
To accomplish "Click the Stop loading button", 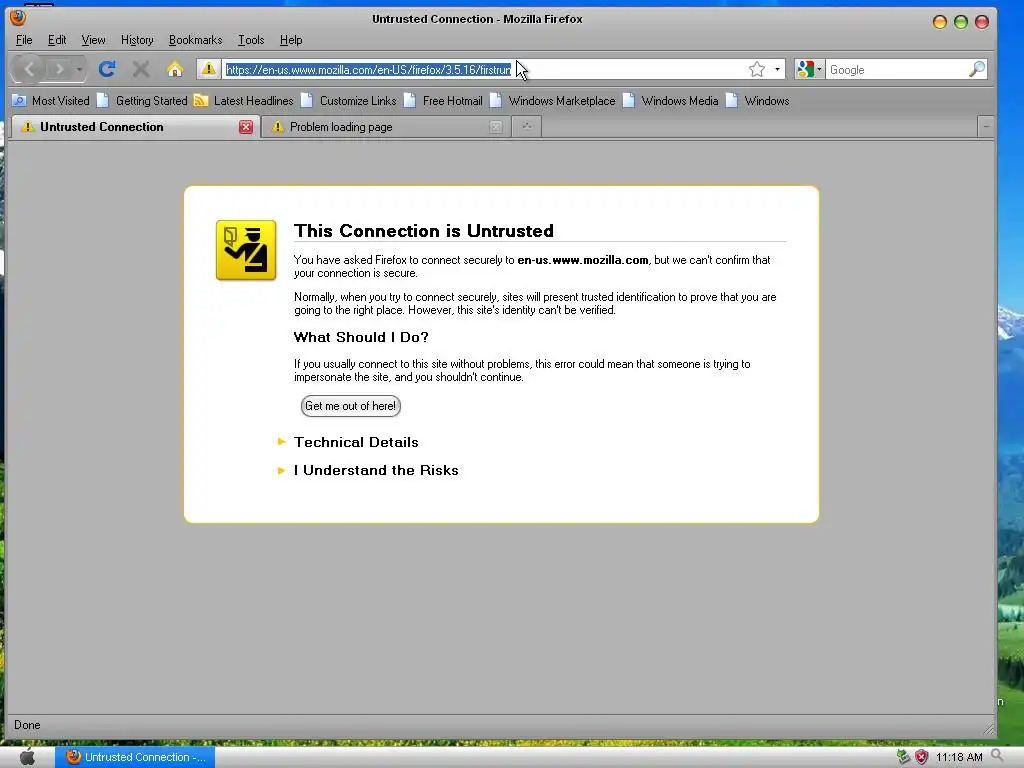I will click(x=140, y=69).
